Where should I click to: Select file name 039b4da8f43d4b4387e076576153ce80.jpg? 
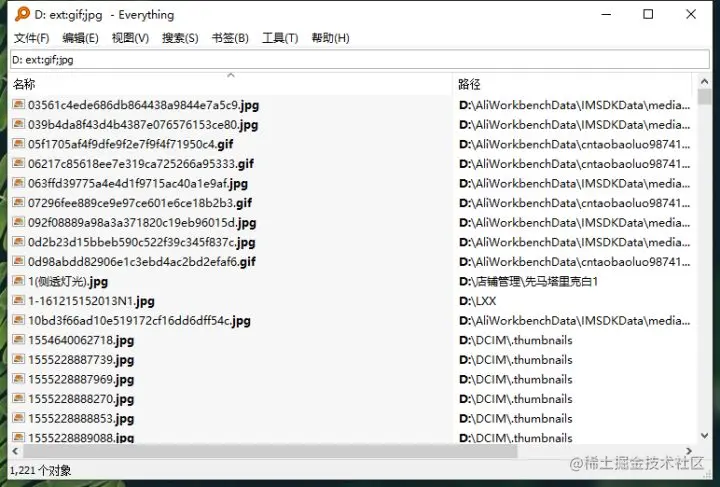[143, 125]
